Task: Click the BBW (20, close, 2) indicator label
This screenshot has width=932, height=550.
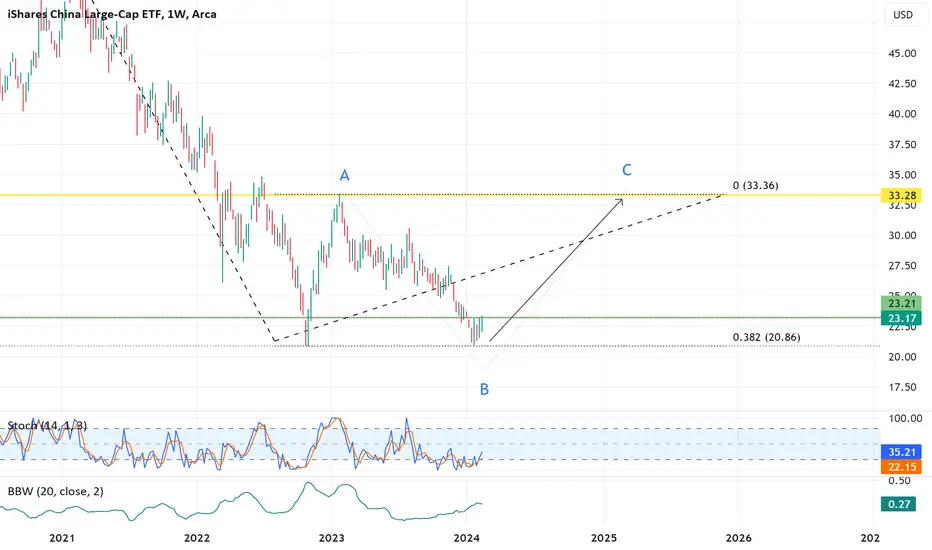Action: [55, 491]
